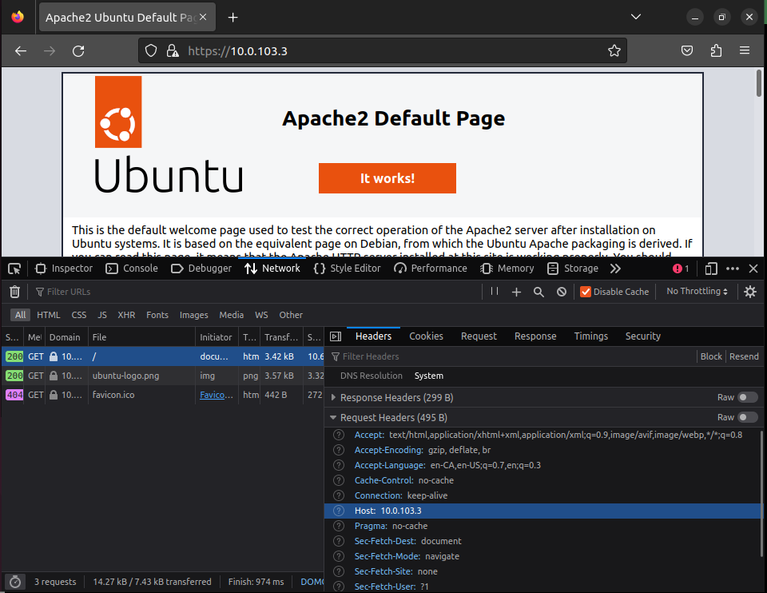
Task: Toggle Raw switch for Response Headers
Action: pyautogui.click(x=747, y=397)
